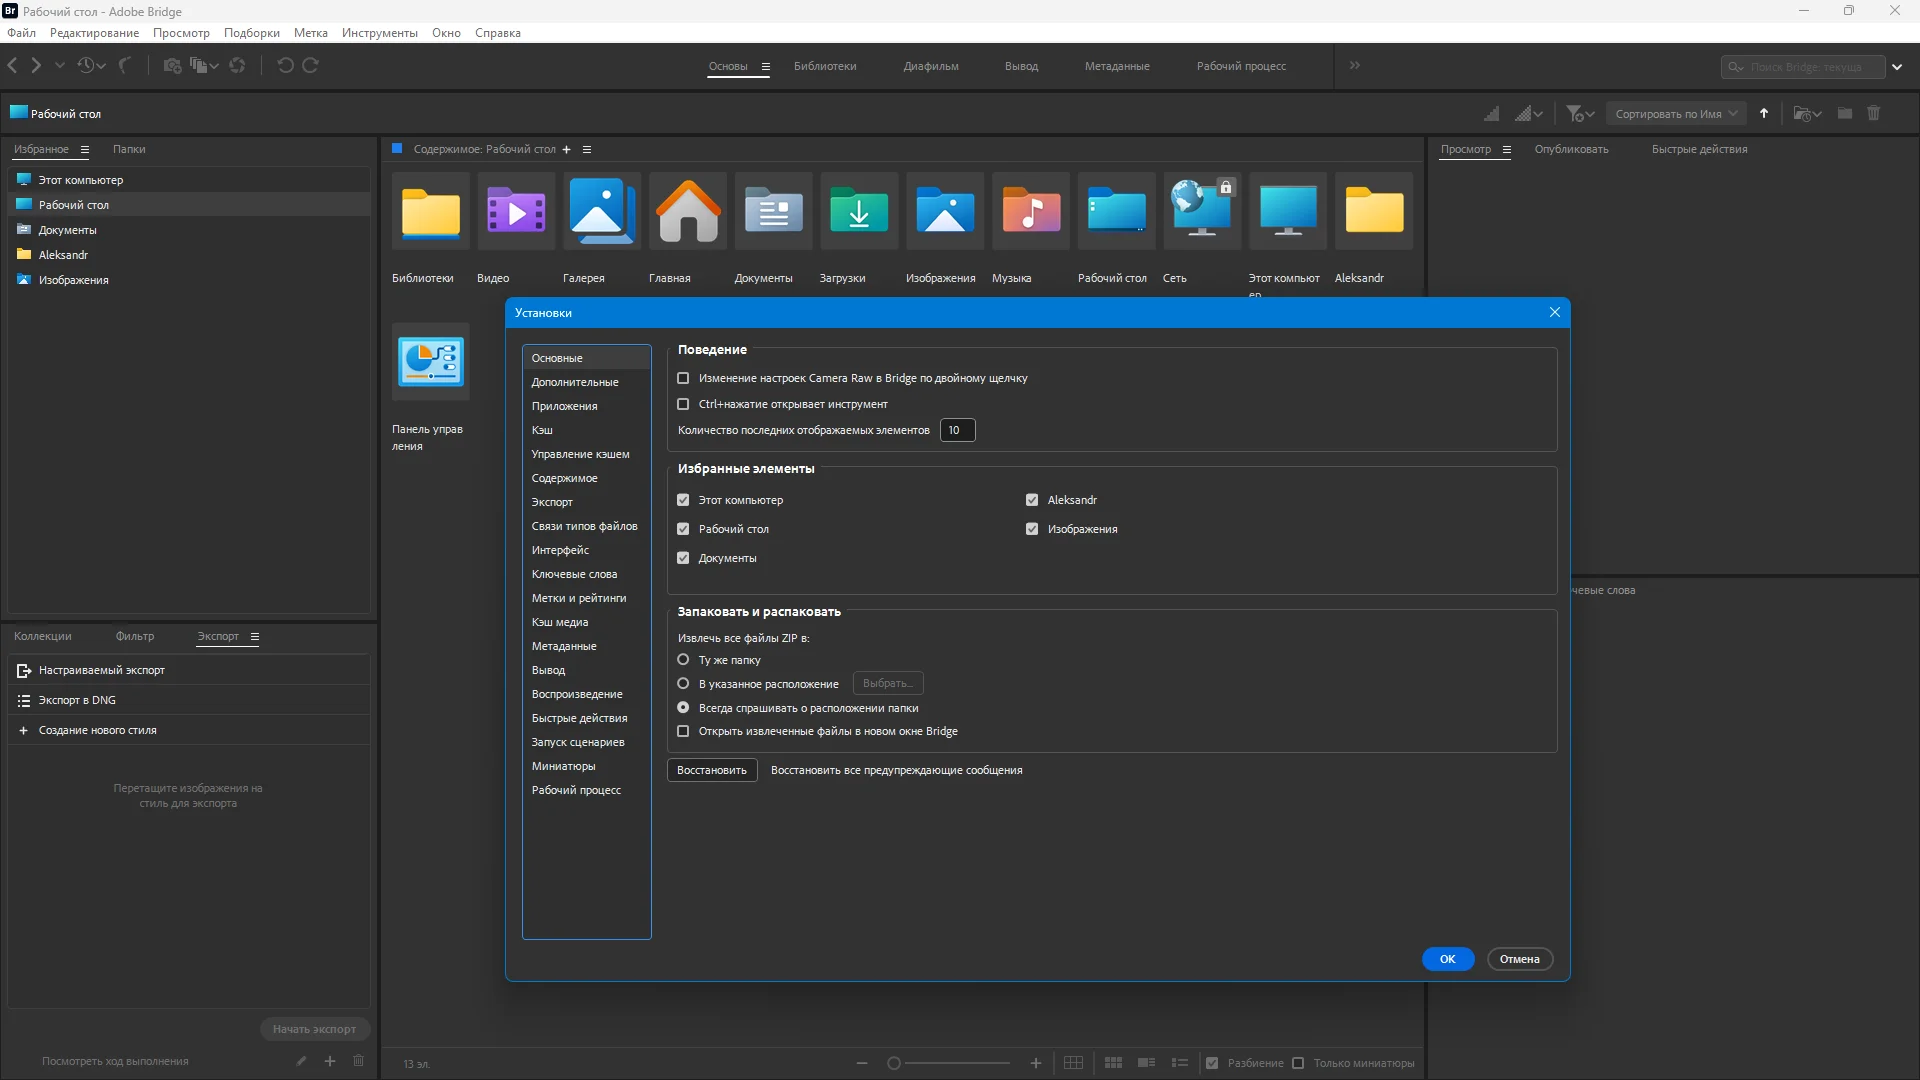Click the ascending sort order arrow
This screenshot has width=1920, height=1080.
pyautogui.click(x=1764, y=114)
